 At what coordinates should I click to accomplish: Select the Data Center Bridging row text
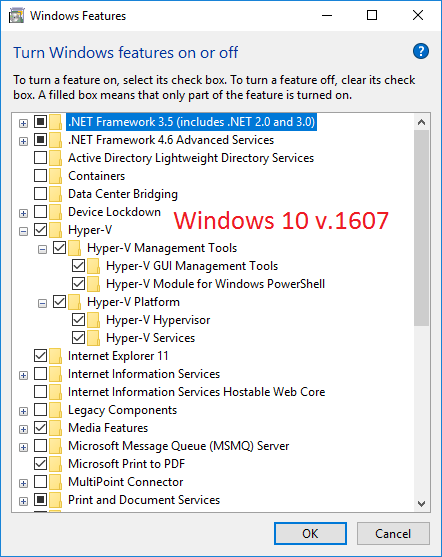click(123, 194)
